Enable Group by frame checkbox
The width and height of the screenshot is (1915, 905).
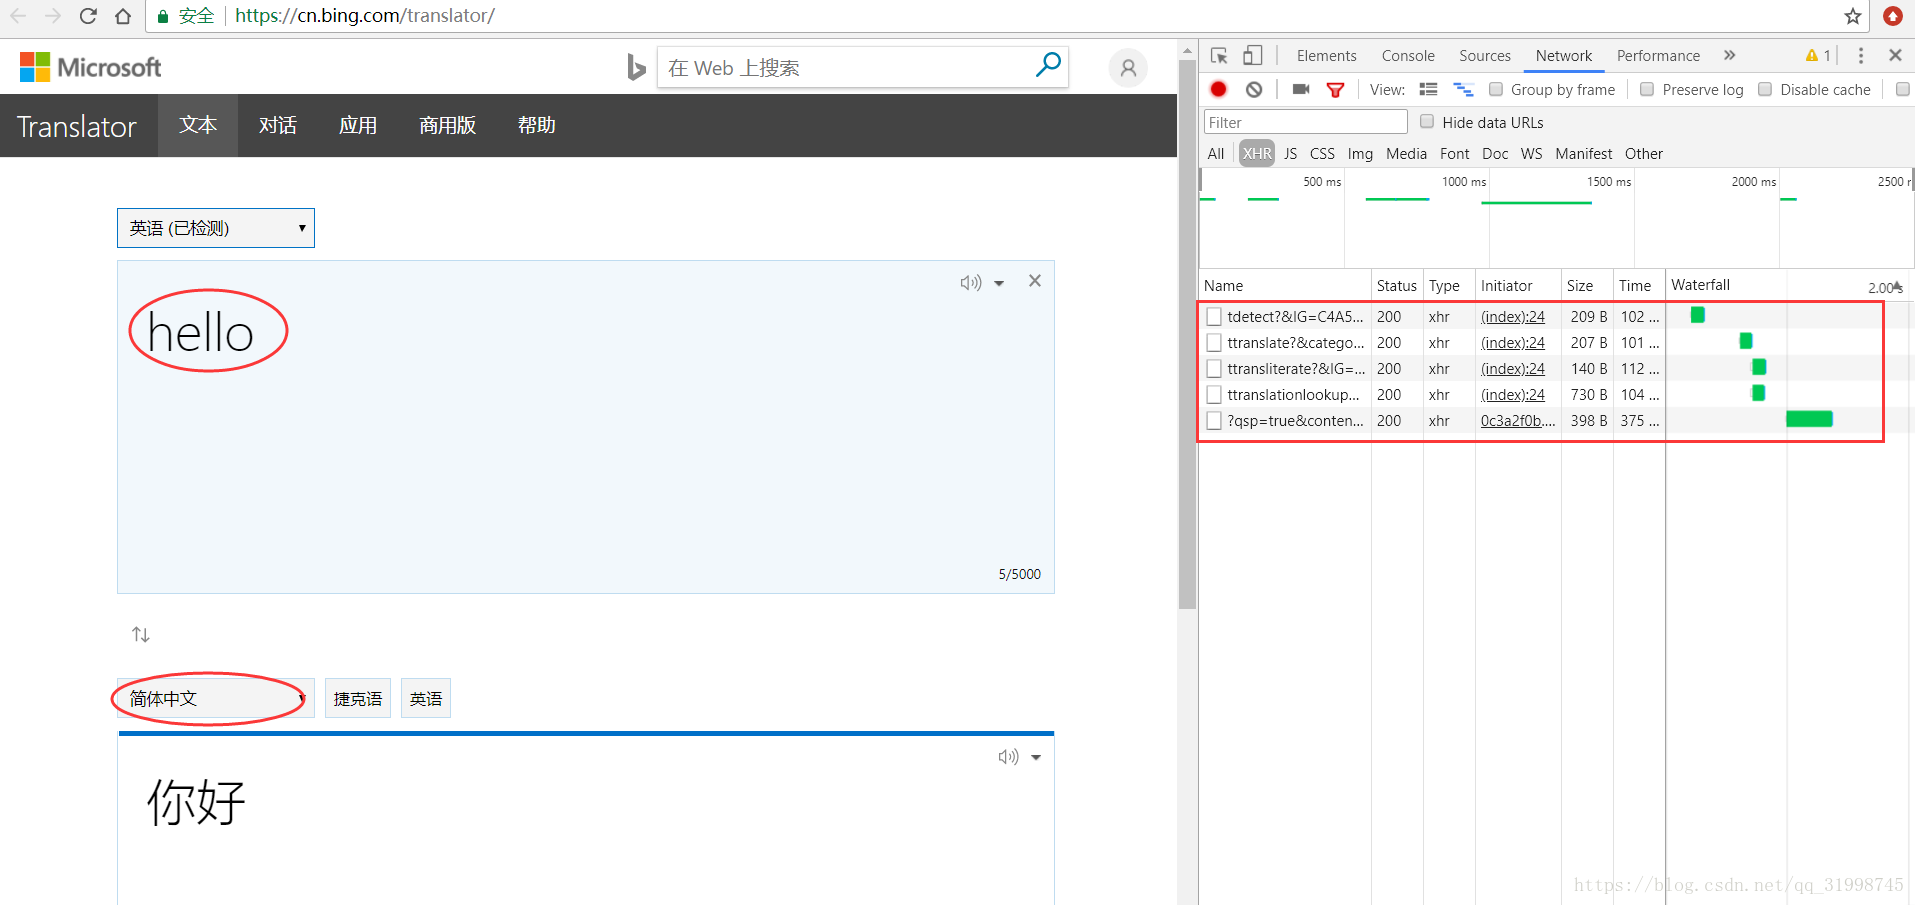1496,89
